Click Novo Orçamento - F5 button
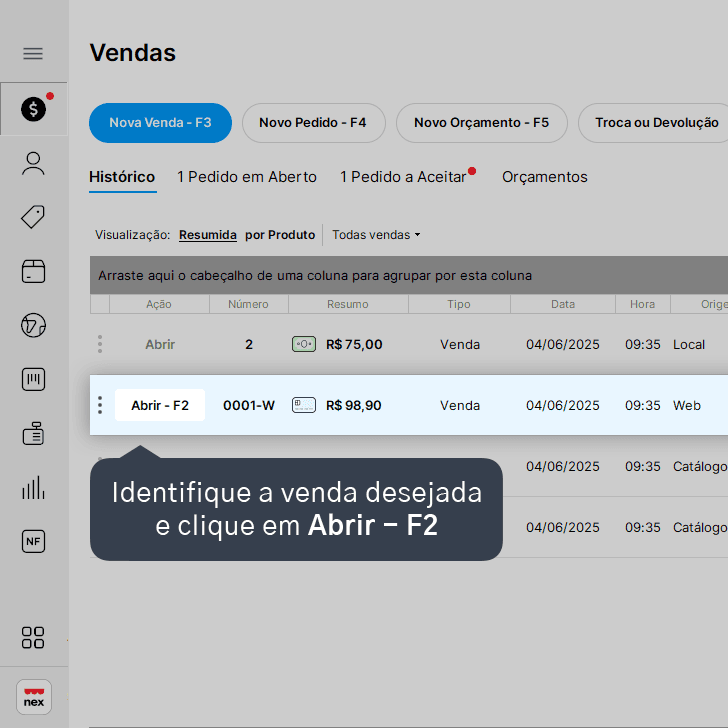Image resolution: width=728 pixels, height=728 pixels. pyautogui.click(x=481, y=123)
